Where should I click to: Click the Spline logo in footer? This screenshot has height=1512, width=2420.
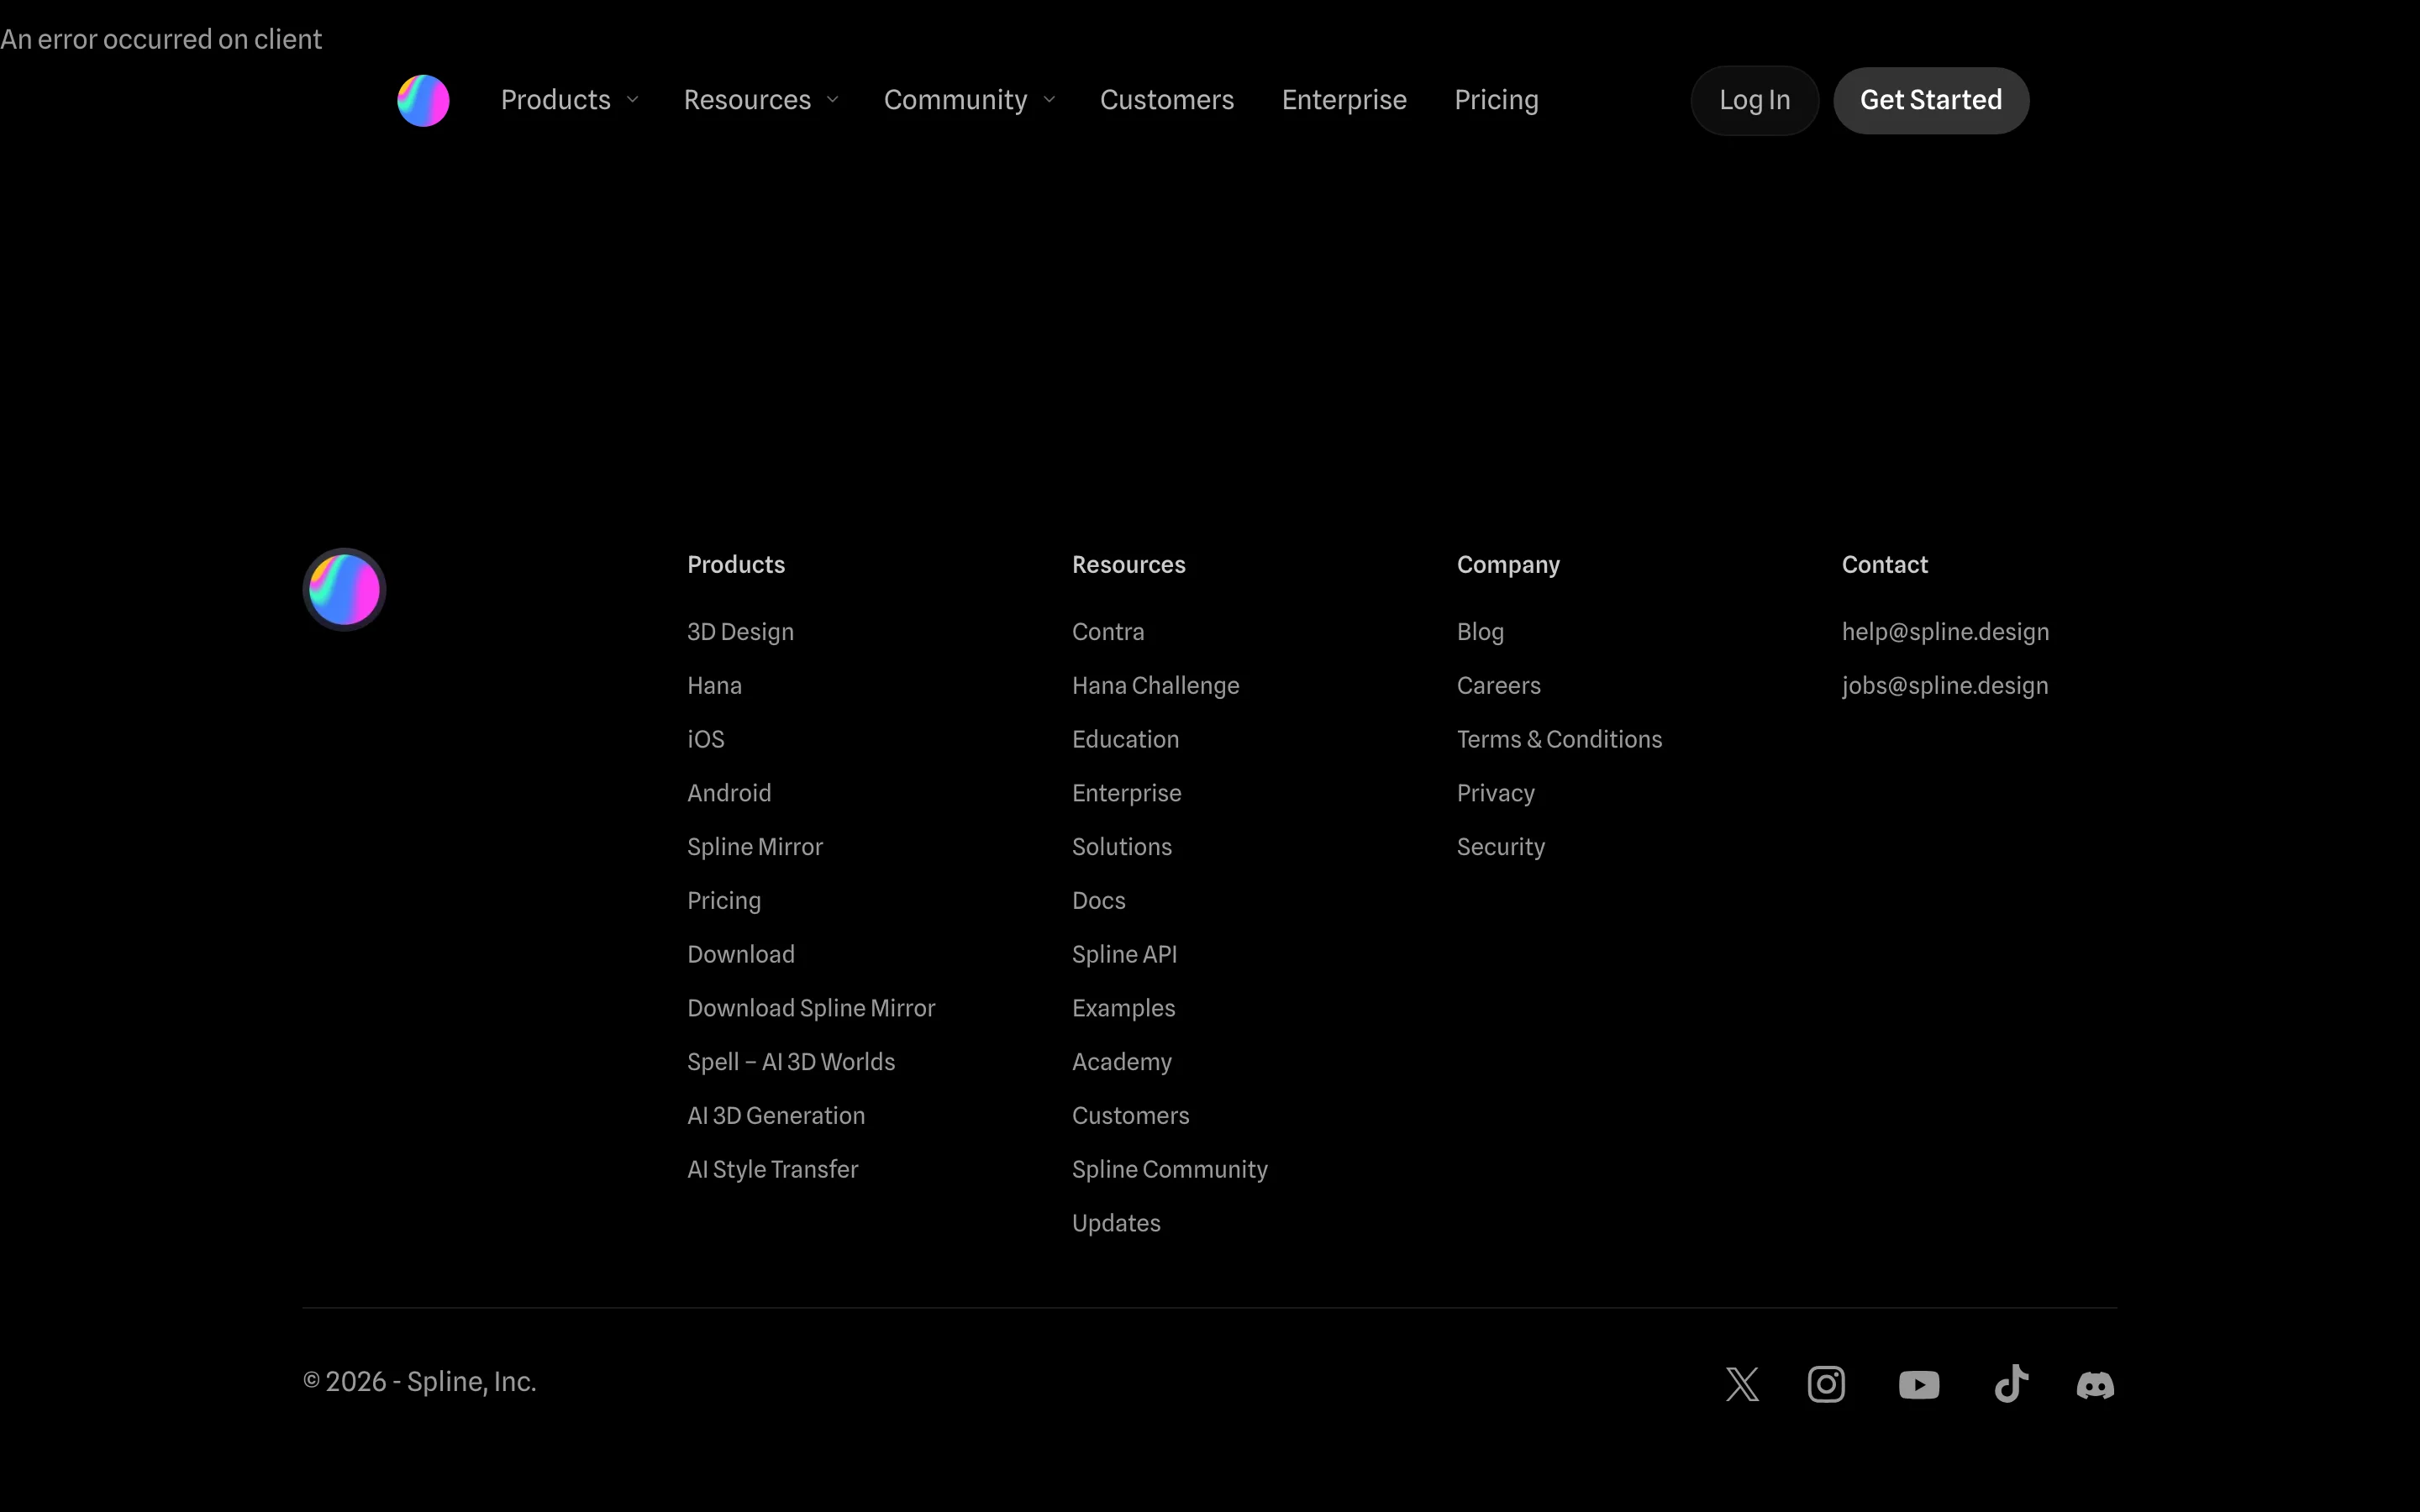344,589
